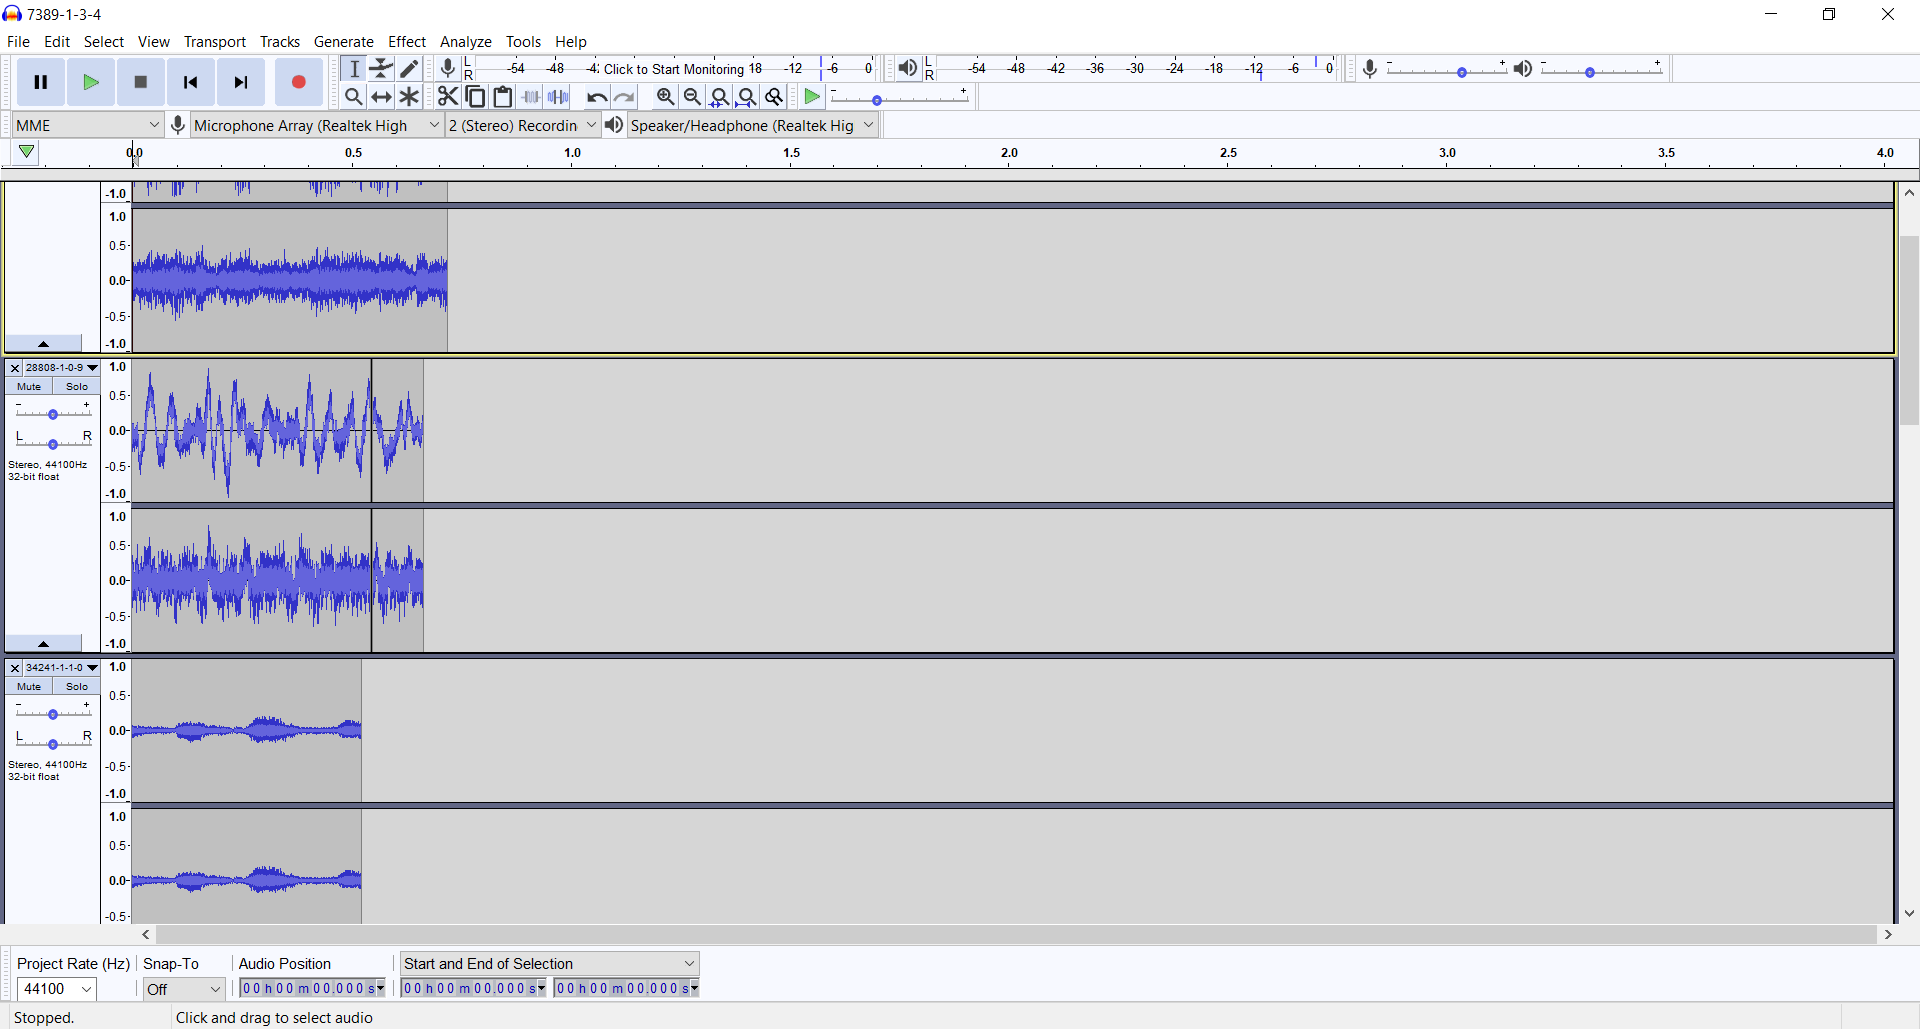Skip to Start of the project
This screenshot has height=1029, width=1920.
[191, 82]
